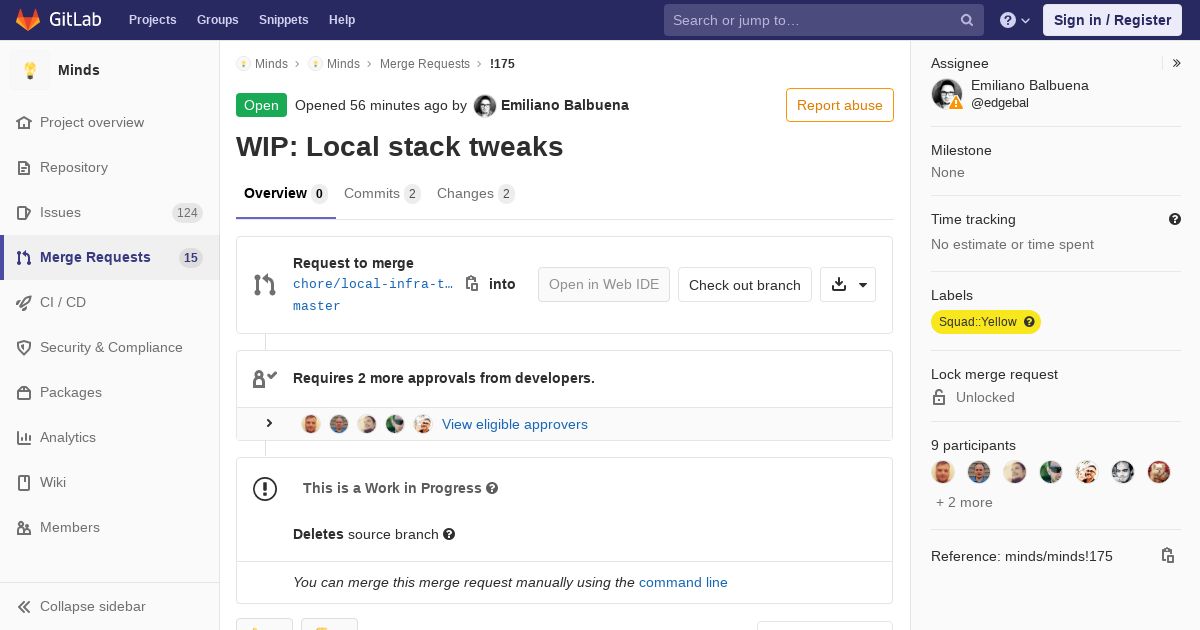Viewport: 1200px width, 630px height.
Task: Click Work in Progress help icon
Action: (492, 488)
